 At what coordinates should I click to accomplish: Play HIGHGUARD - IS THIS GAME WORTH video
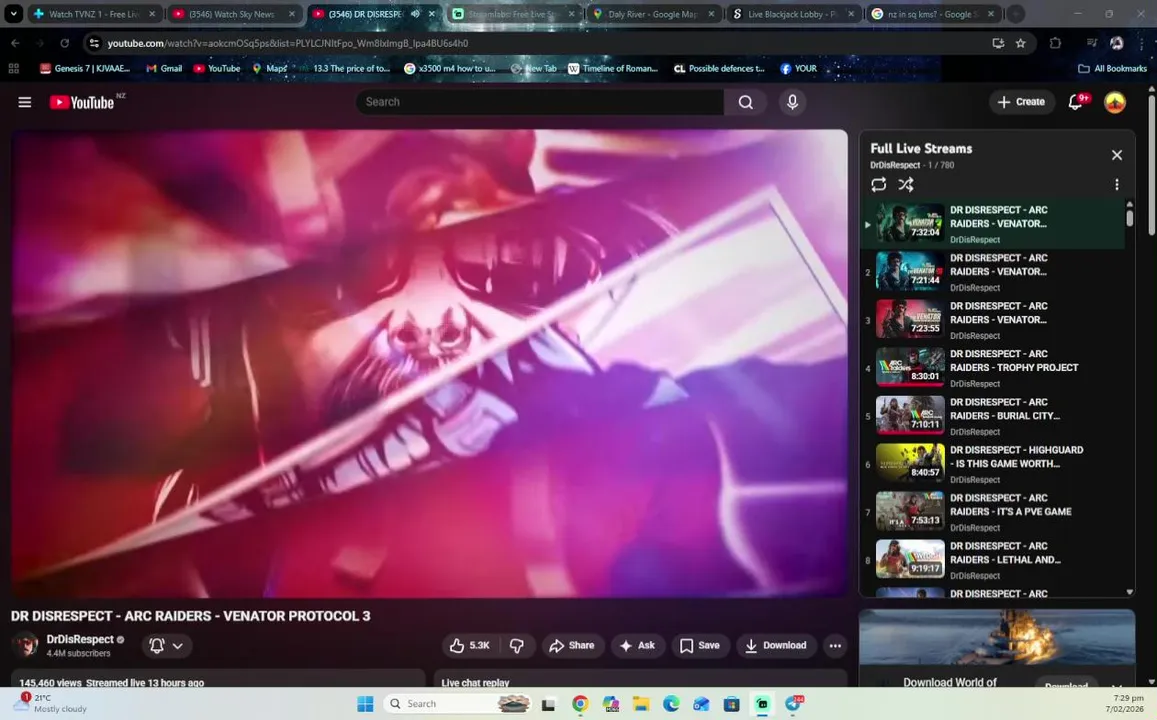[x=993, y=464]
